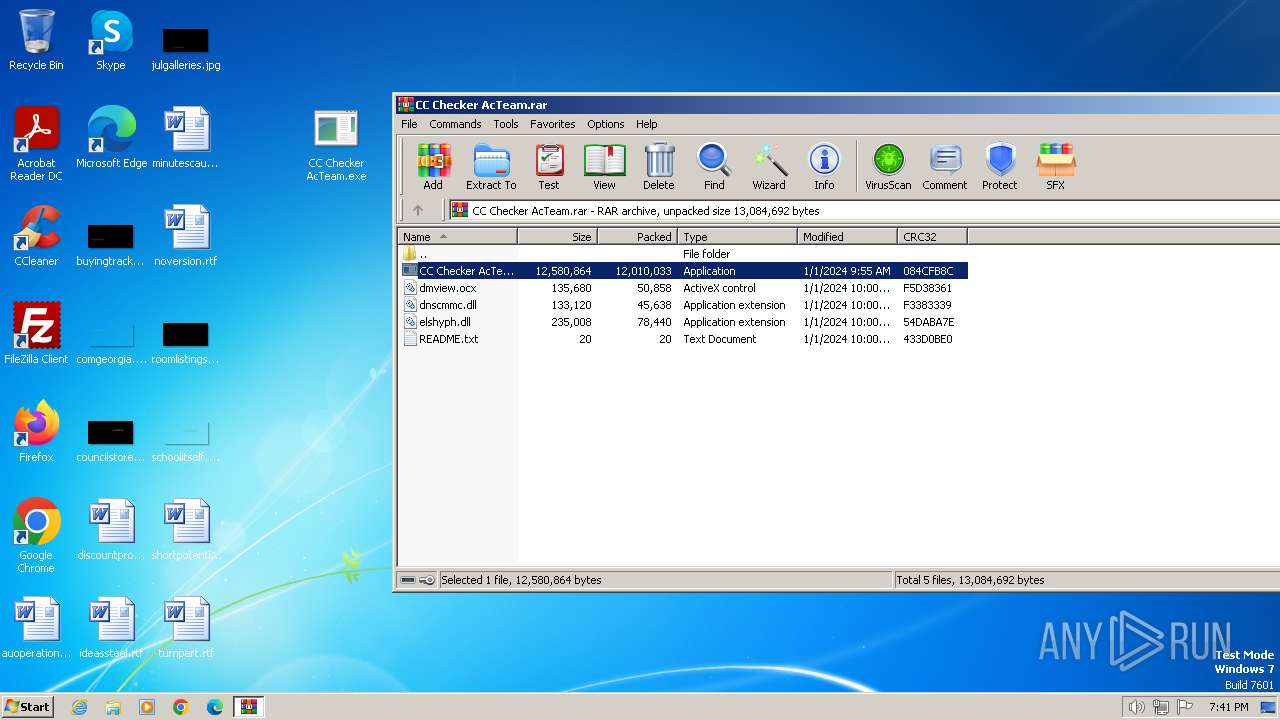The height and width of the screenshot is (720, 1280).
Task: Select the CC Checker AcTeam application file
Action: (x=683, y=271)
